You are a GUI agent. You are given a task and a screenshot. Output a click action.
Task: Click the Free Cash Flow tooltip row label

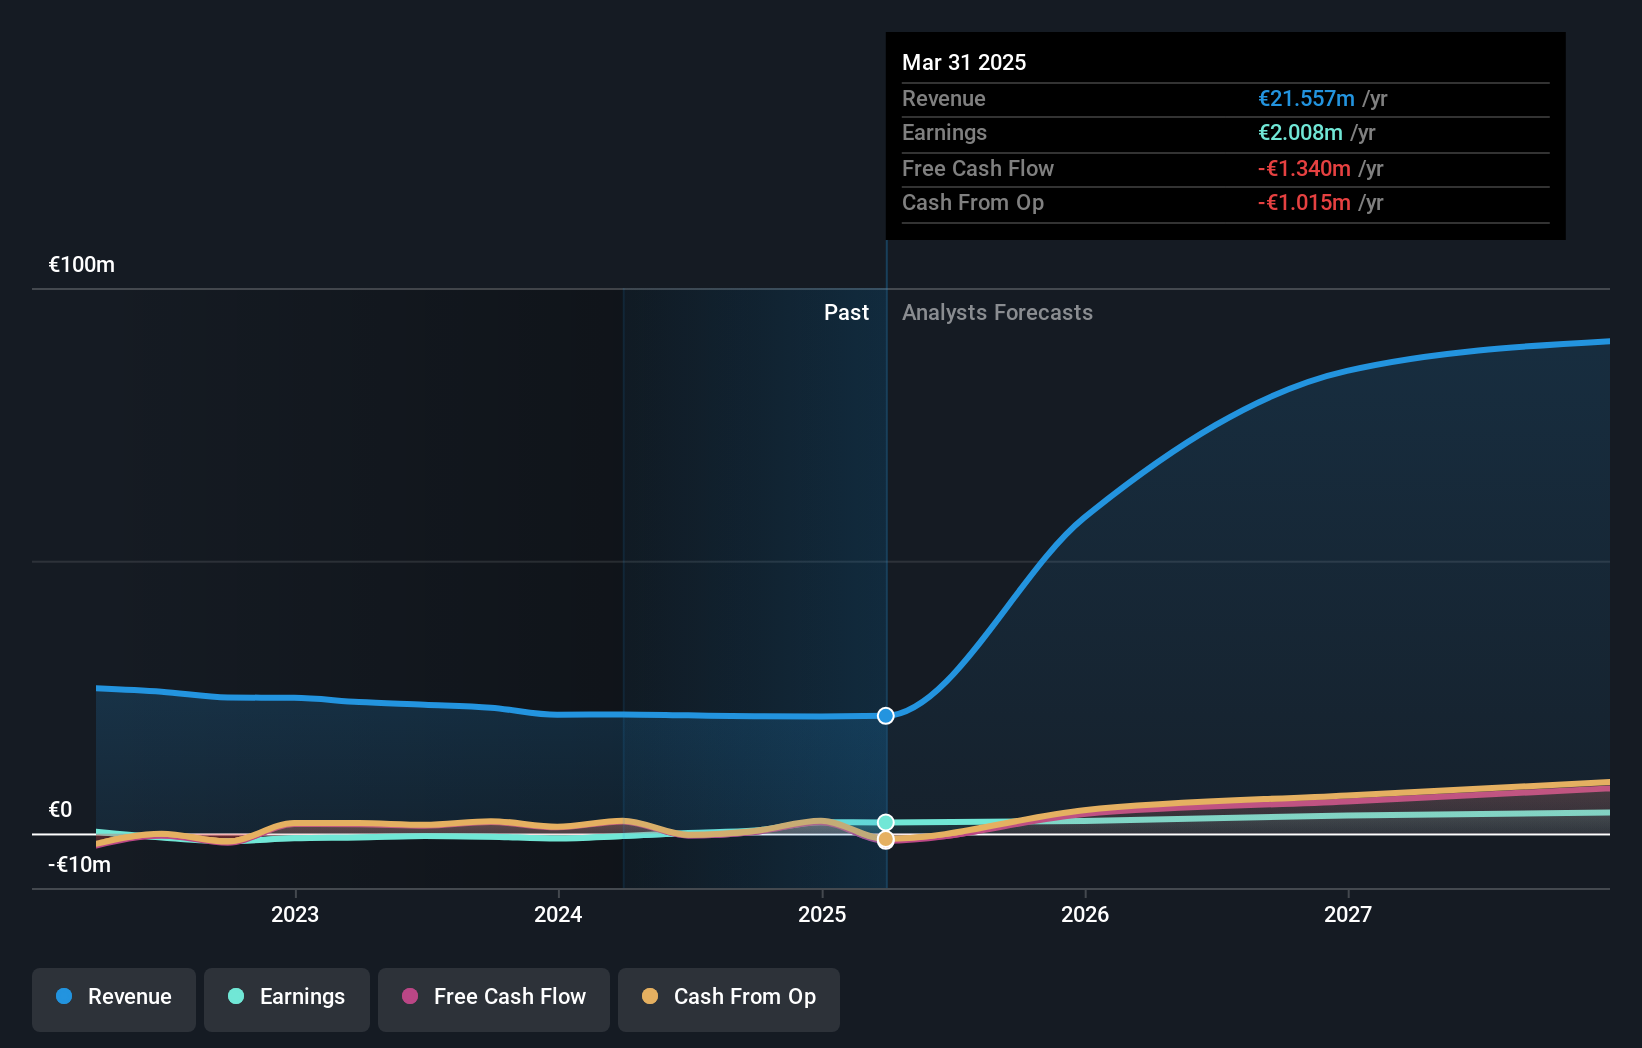(978, 169)
